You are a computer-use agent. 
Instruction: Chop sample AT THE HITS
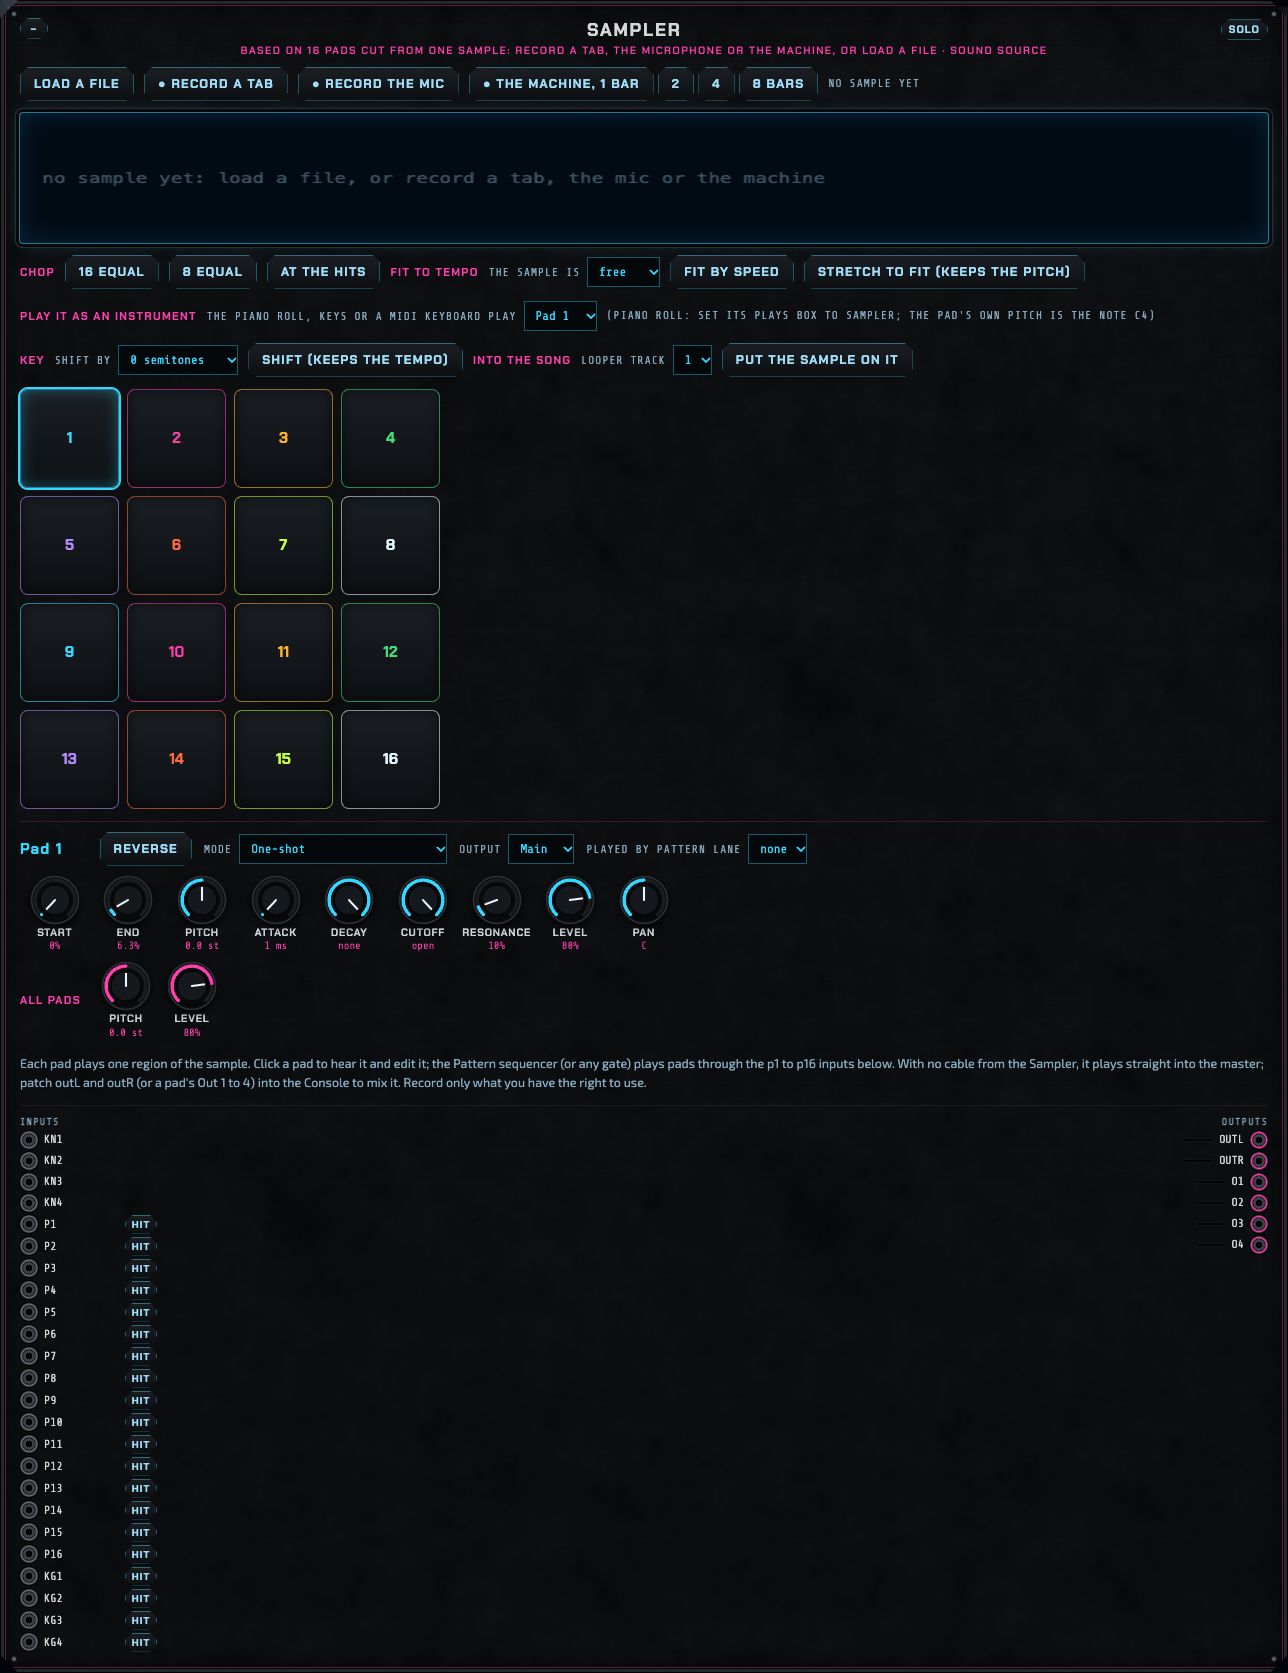pyautogui.click(x=323, y=272)
